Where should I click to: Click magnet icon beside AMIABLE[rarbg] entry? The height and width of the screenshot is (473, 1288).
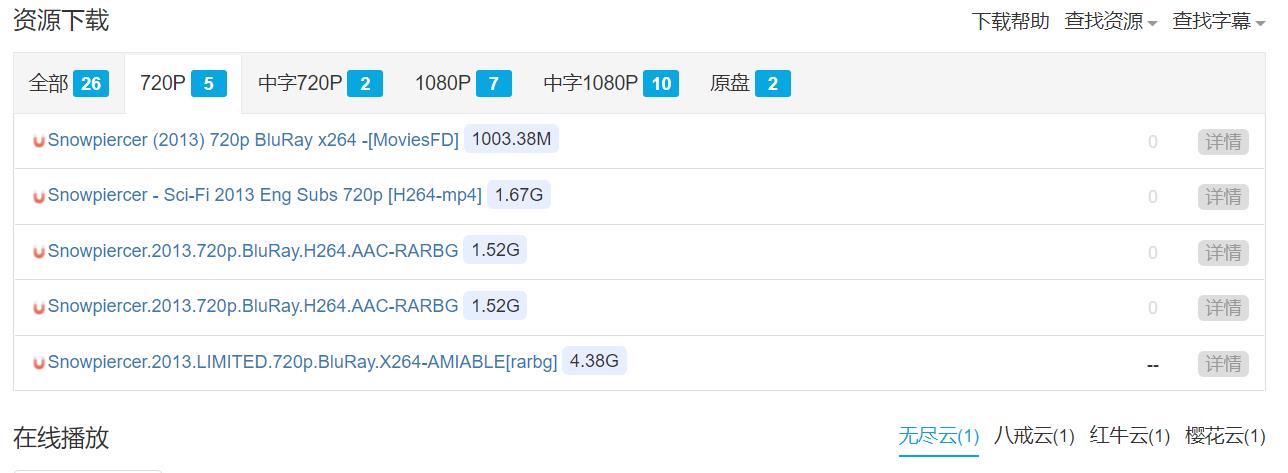[39, 363]
